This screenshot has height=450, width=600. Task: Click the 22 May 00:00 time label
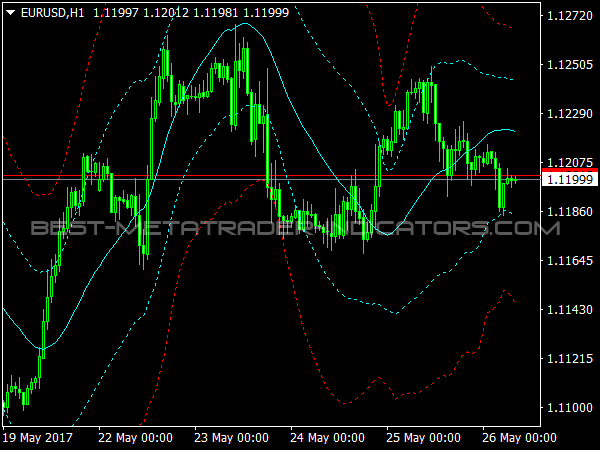135,438
